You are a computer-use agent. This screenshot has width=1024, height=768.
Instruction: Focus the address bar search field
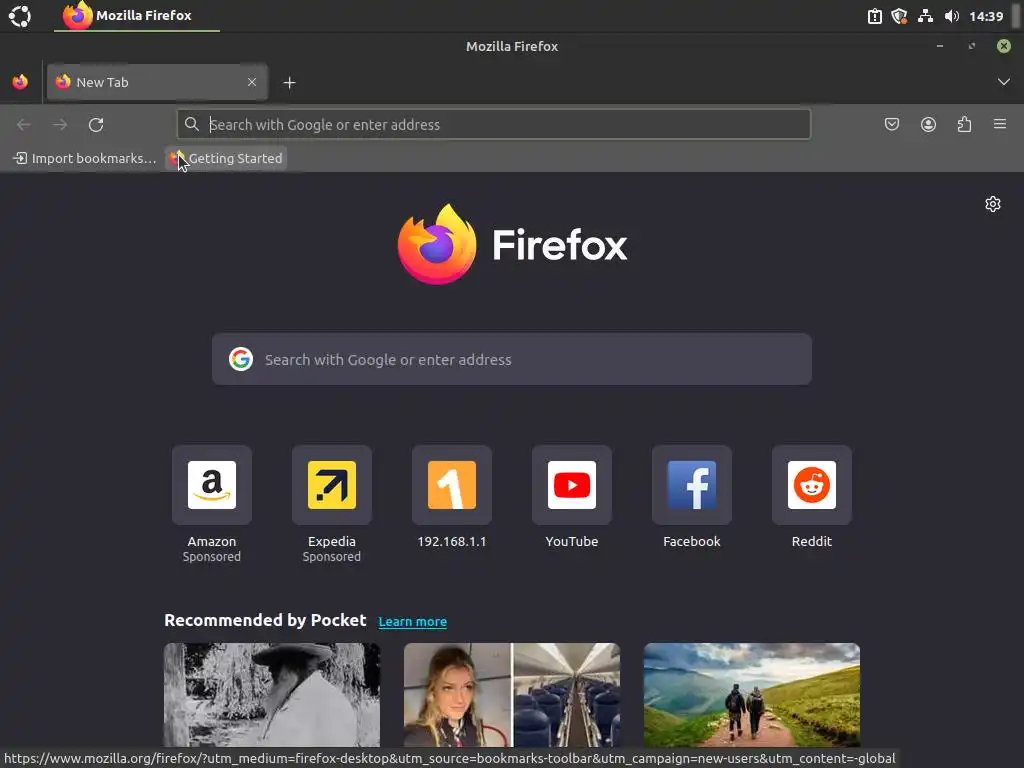click(x=494, y=124)
